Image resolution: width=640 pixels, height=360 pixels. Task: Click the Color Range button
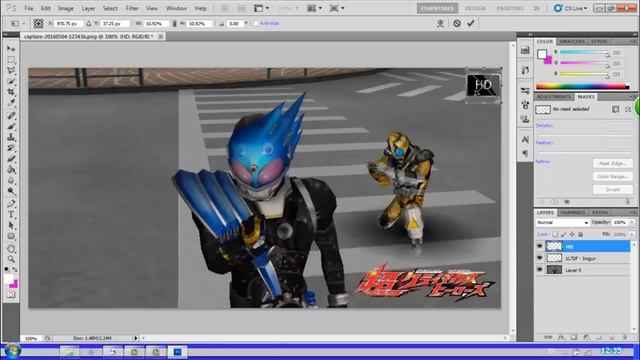[613, 176]
